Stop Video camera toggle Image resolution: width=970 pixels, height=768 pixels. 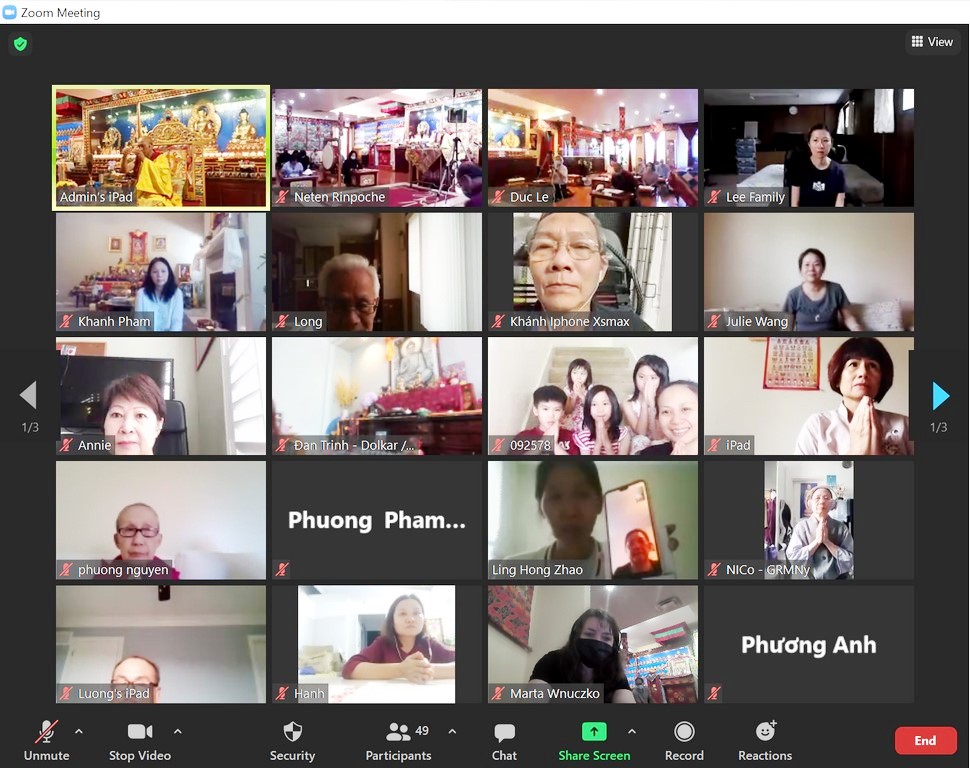coord(140,741)
